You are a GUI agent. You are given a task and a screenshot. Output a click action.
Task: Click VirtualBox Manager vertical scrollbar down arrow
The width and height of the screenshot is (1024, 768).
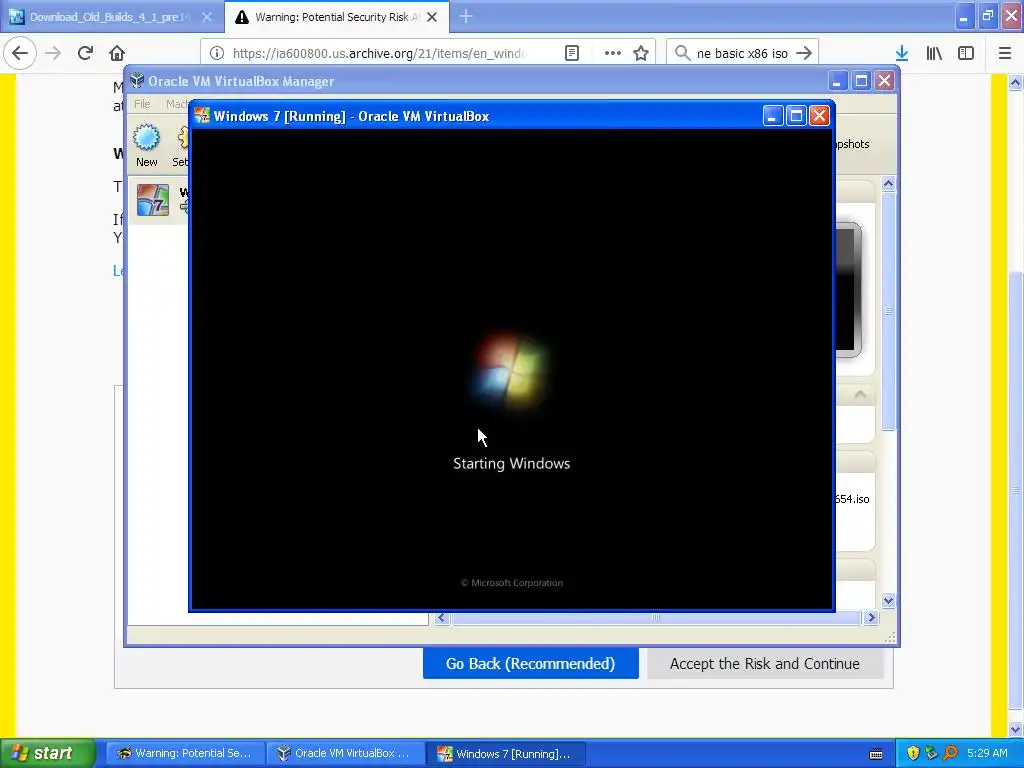888,600
